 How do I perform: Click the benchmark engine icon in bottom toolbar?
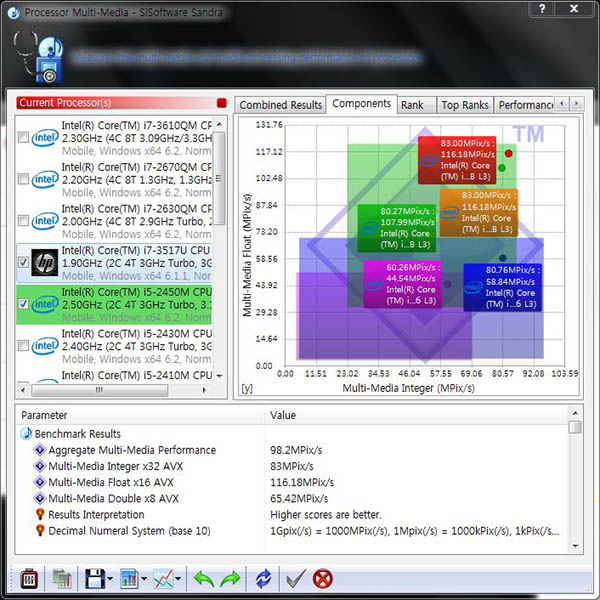coord(29,579)
